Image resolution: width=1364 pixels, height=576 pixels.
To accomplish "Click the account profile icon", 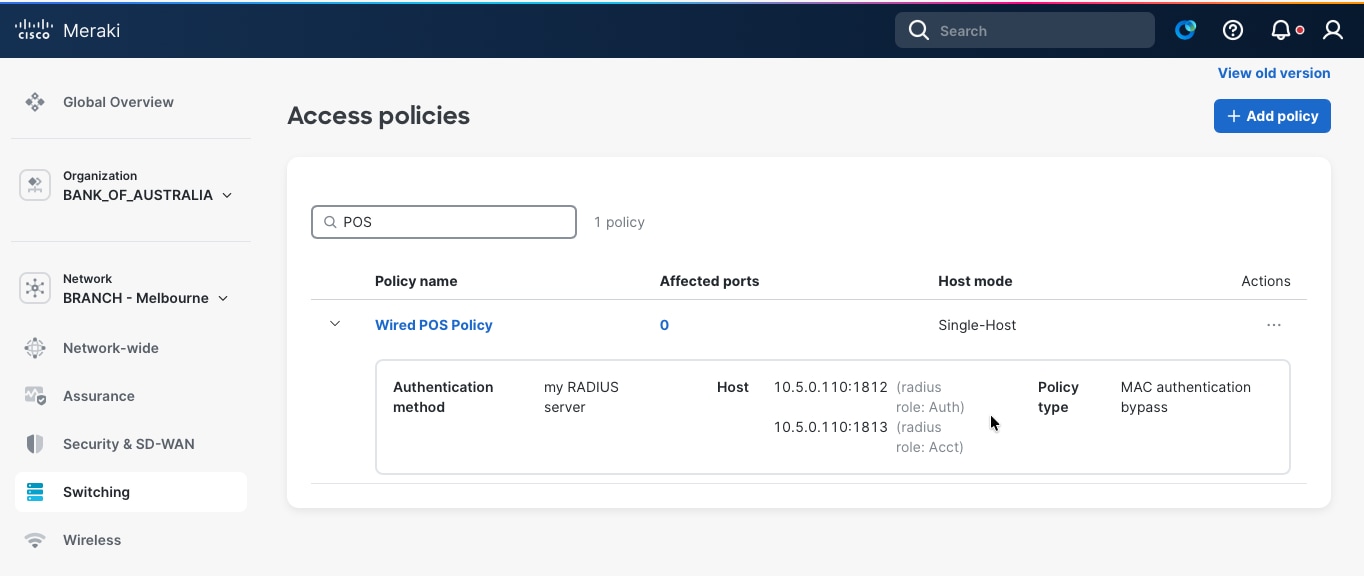I will tap(1333, 30).
